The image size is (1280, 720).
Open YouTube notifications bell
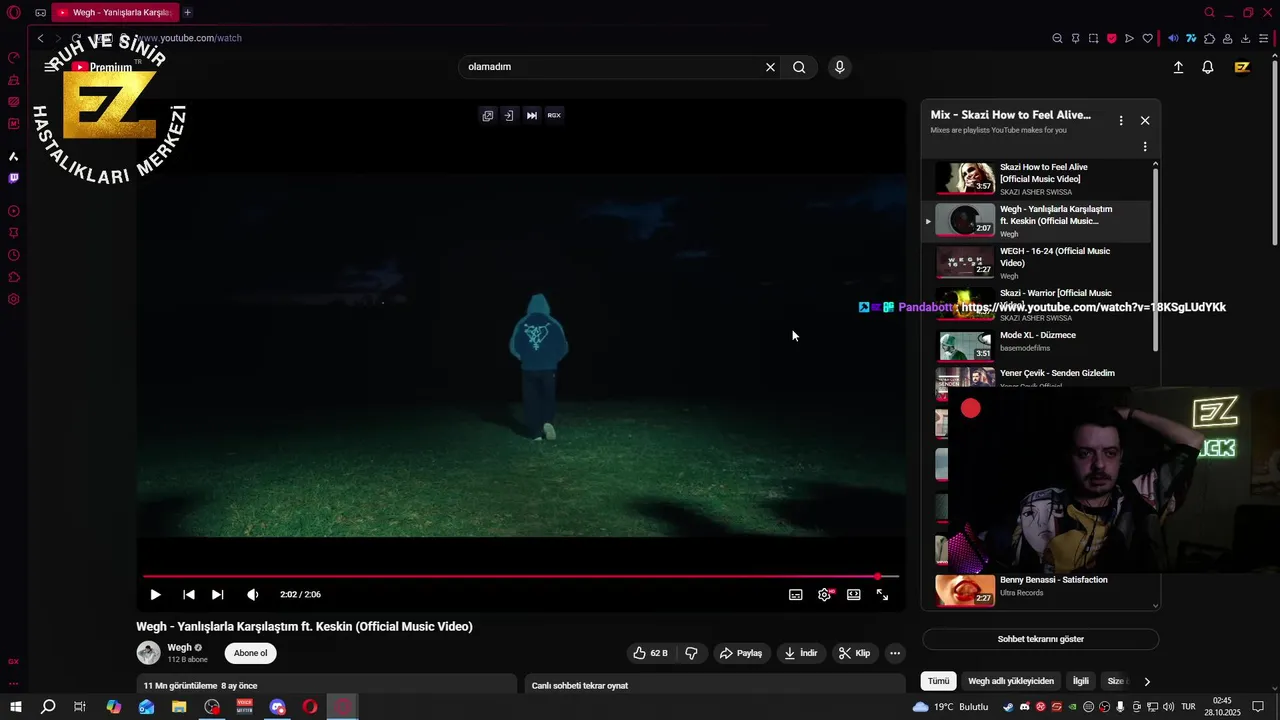pyautogui.click(x=1208, y=67)
